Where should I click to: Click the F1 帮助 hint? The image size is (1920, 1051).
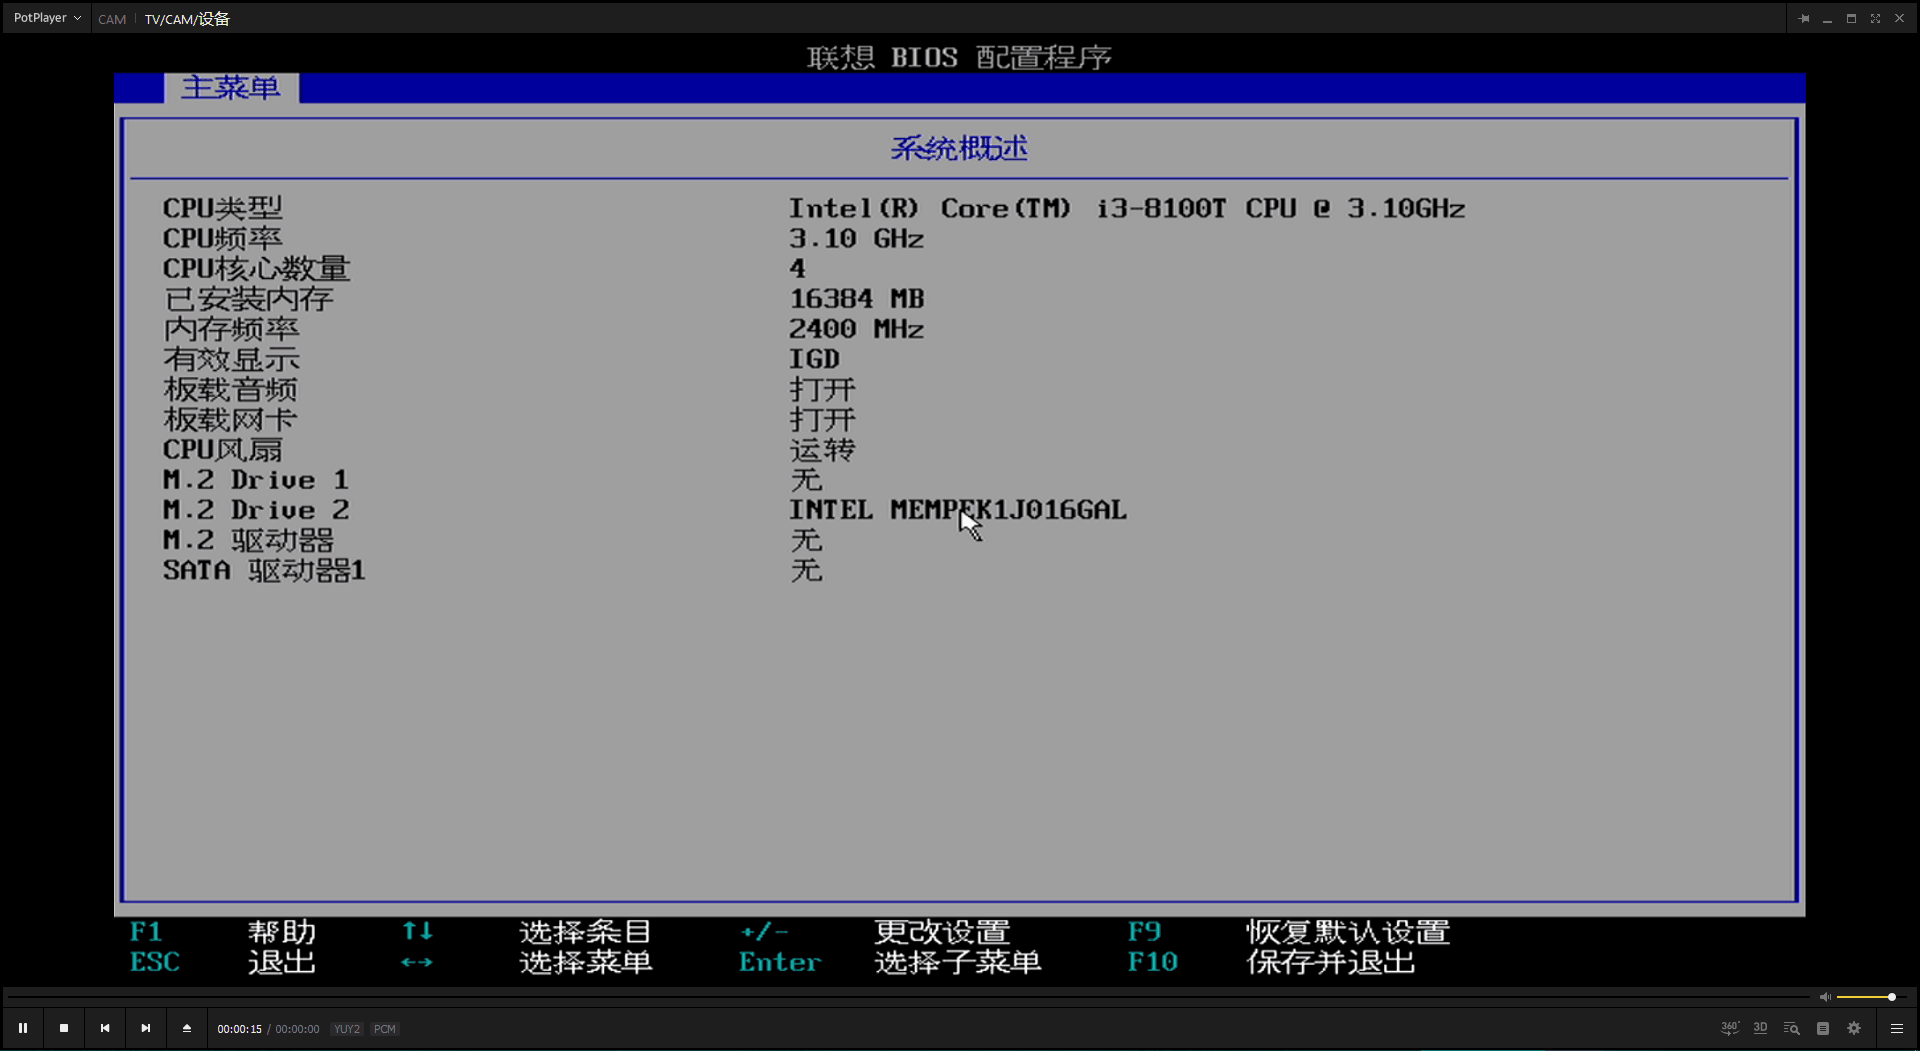coord(222,931)
